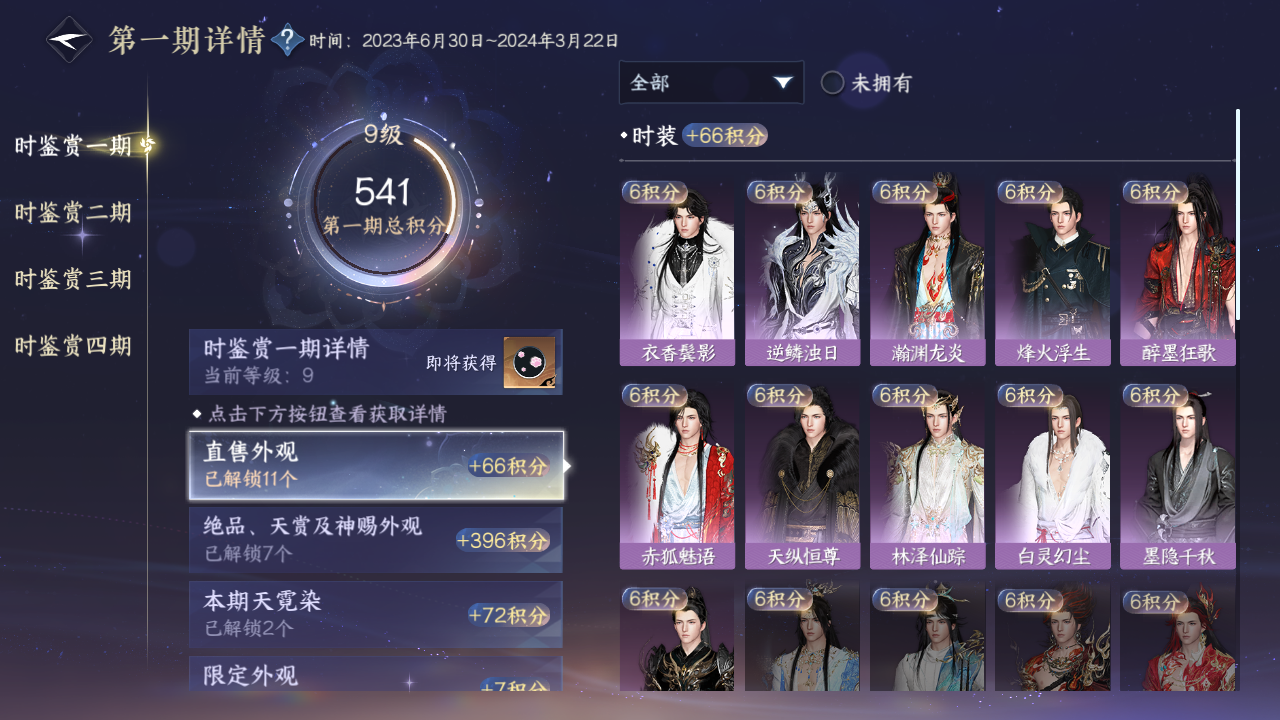Click the back arrow icon at top left
The width and height of the screenshot is (1280, 720).
coord(69,40)
